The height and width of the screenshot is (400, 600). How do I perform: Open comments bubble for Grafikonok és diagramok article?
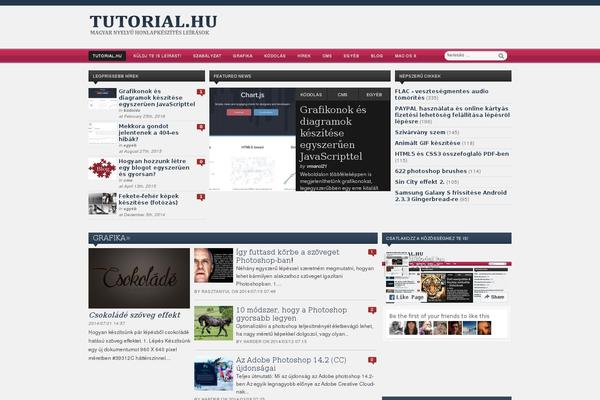pos(201,92)
